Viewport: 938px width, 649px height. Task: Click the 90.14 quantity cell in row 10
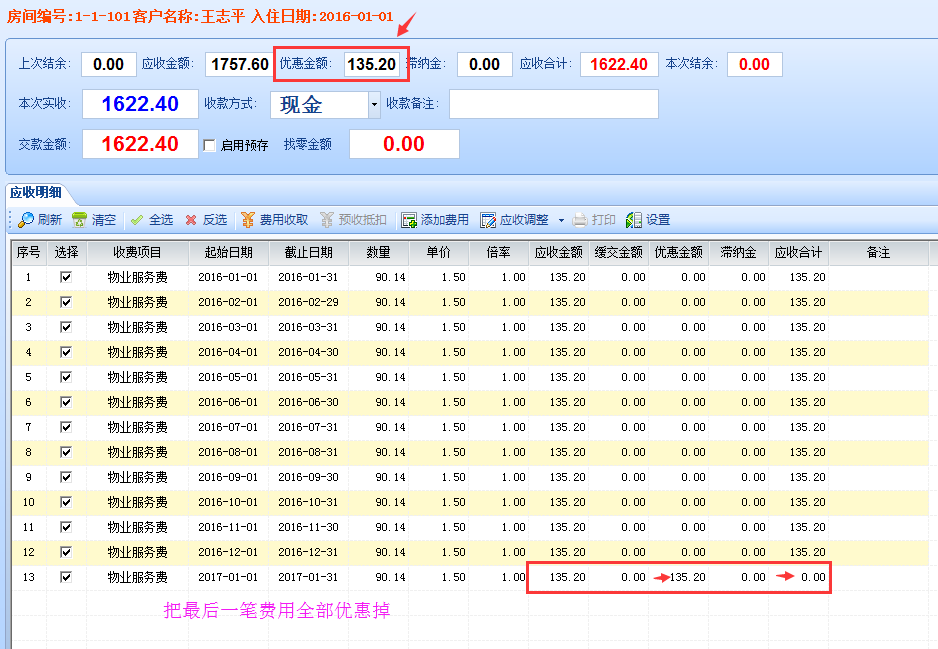click(x=379, y=502)
